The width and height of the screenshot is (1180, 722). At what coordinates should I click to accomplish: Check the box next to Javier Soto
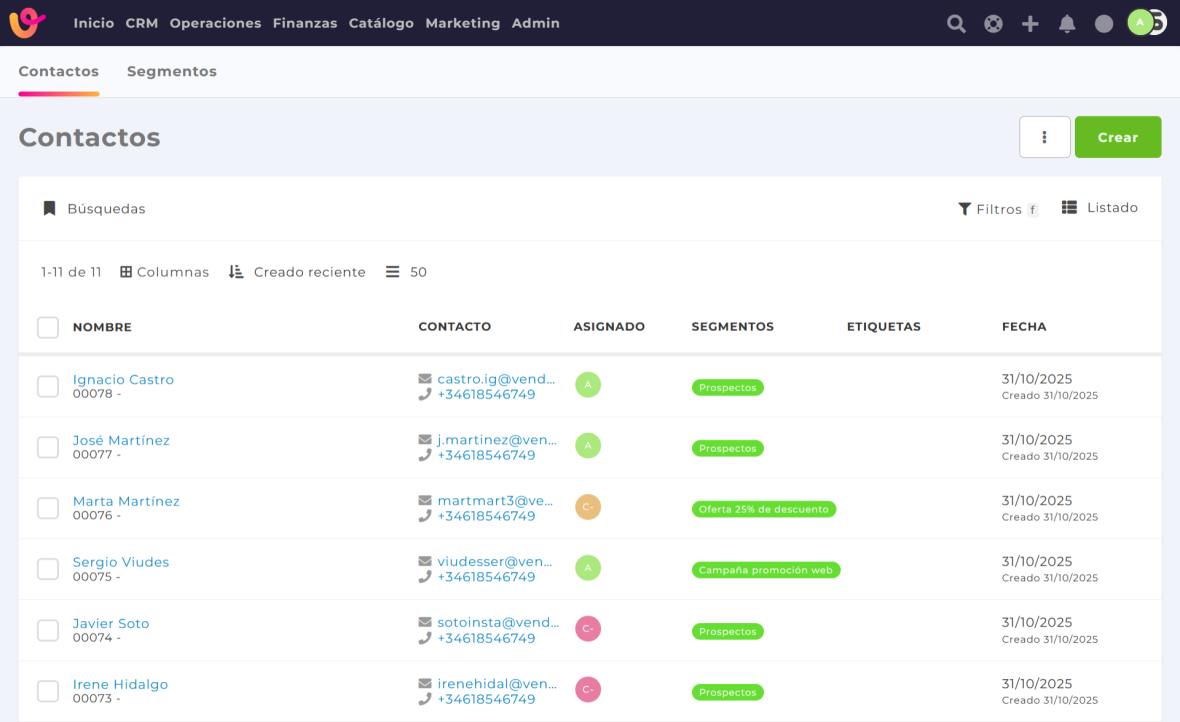click(x=48, y=630)
